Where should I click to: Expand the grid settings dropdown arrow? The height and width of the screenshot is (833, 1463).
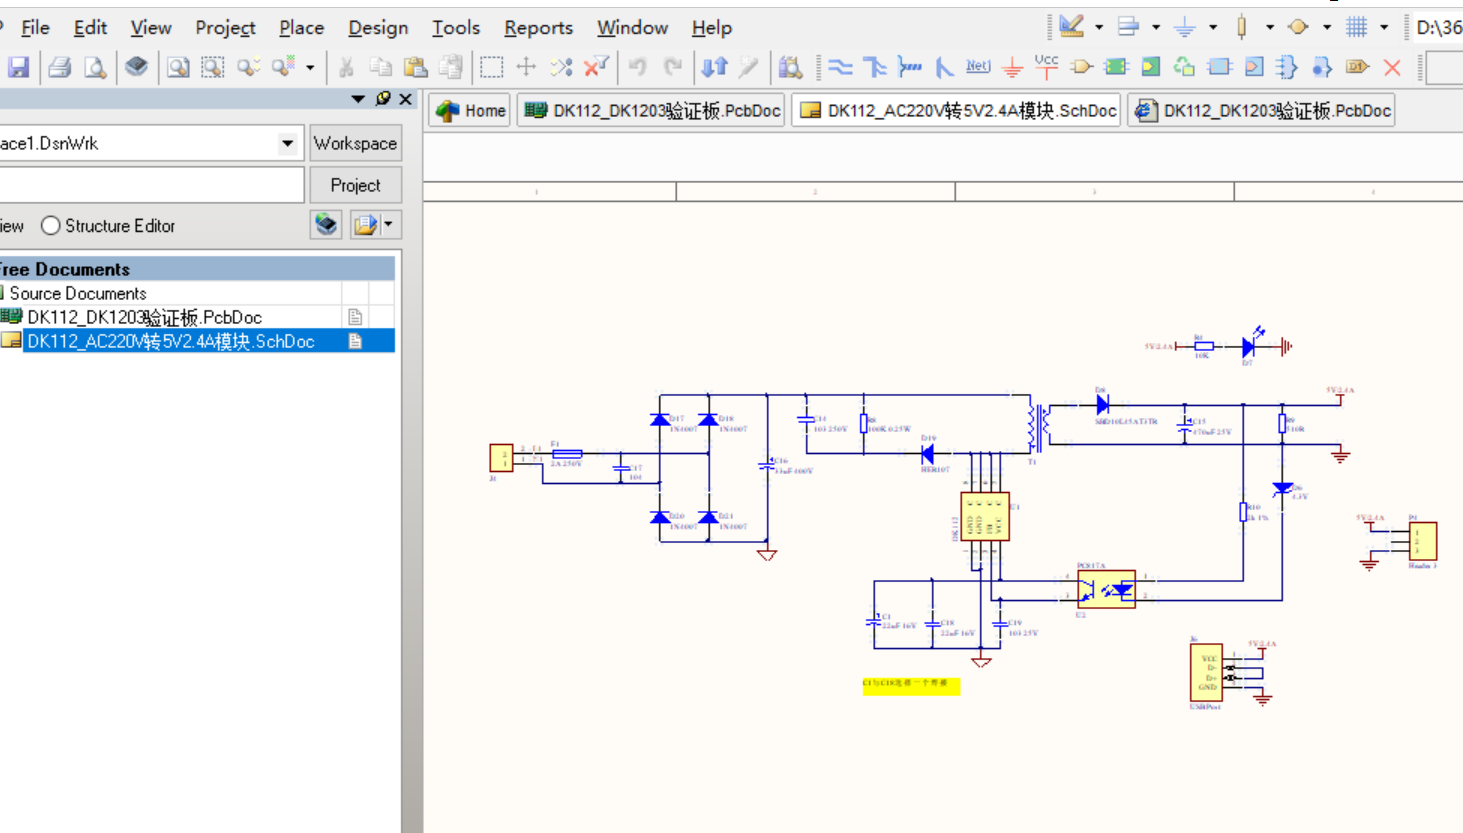(x=1384, y=27)
